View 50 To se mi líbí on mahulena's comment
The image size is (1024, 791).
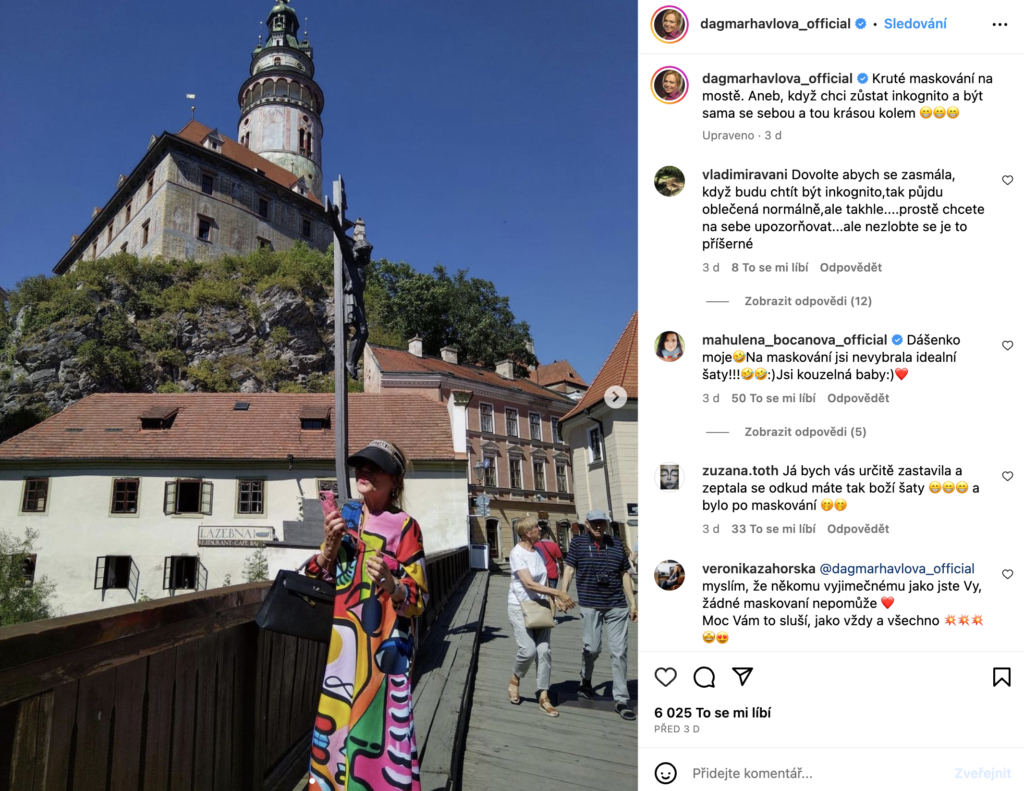pyautogui.click(x=773, y=398)
